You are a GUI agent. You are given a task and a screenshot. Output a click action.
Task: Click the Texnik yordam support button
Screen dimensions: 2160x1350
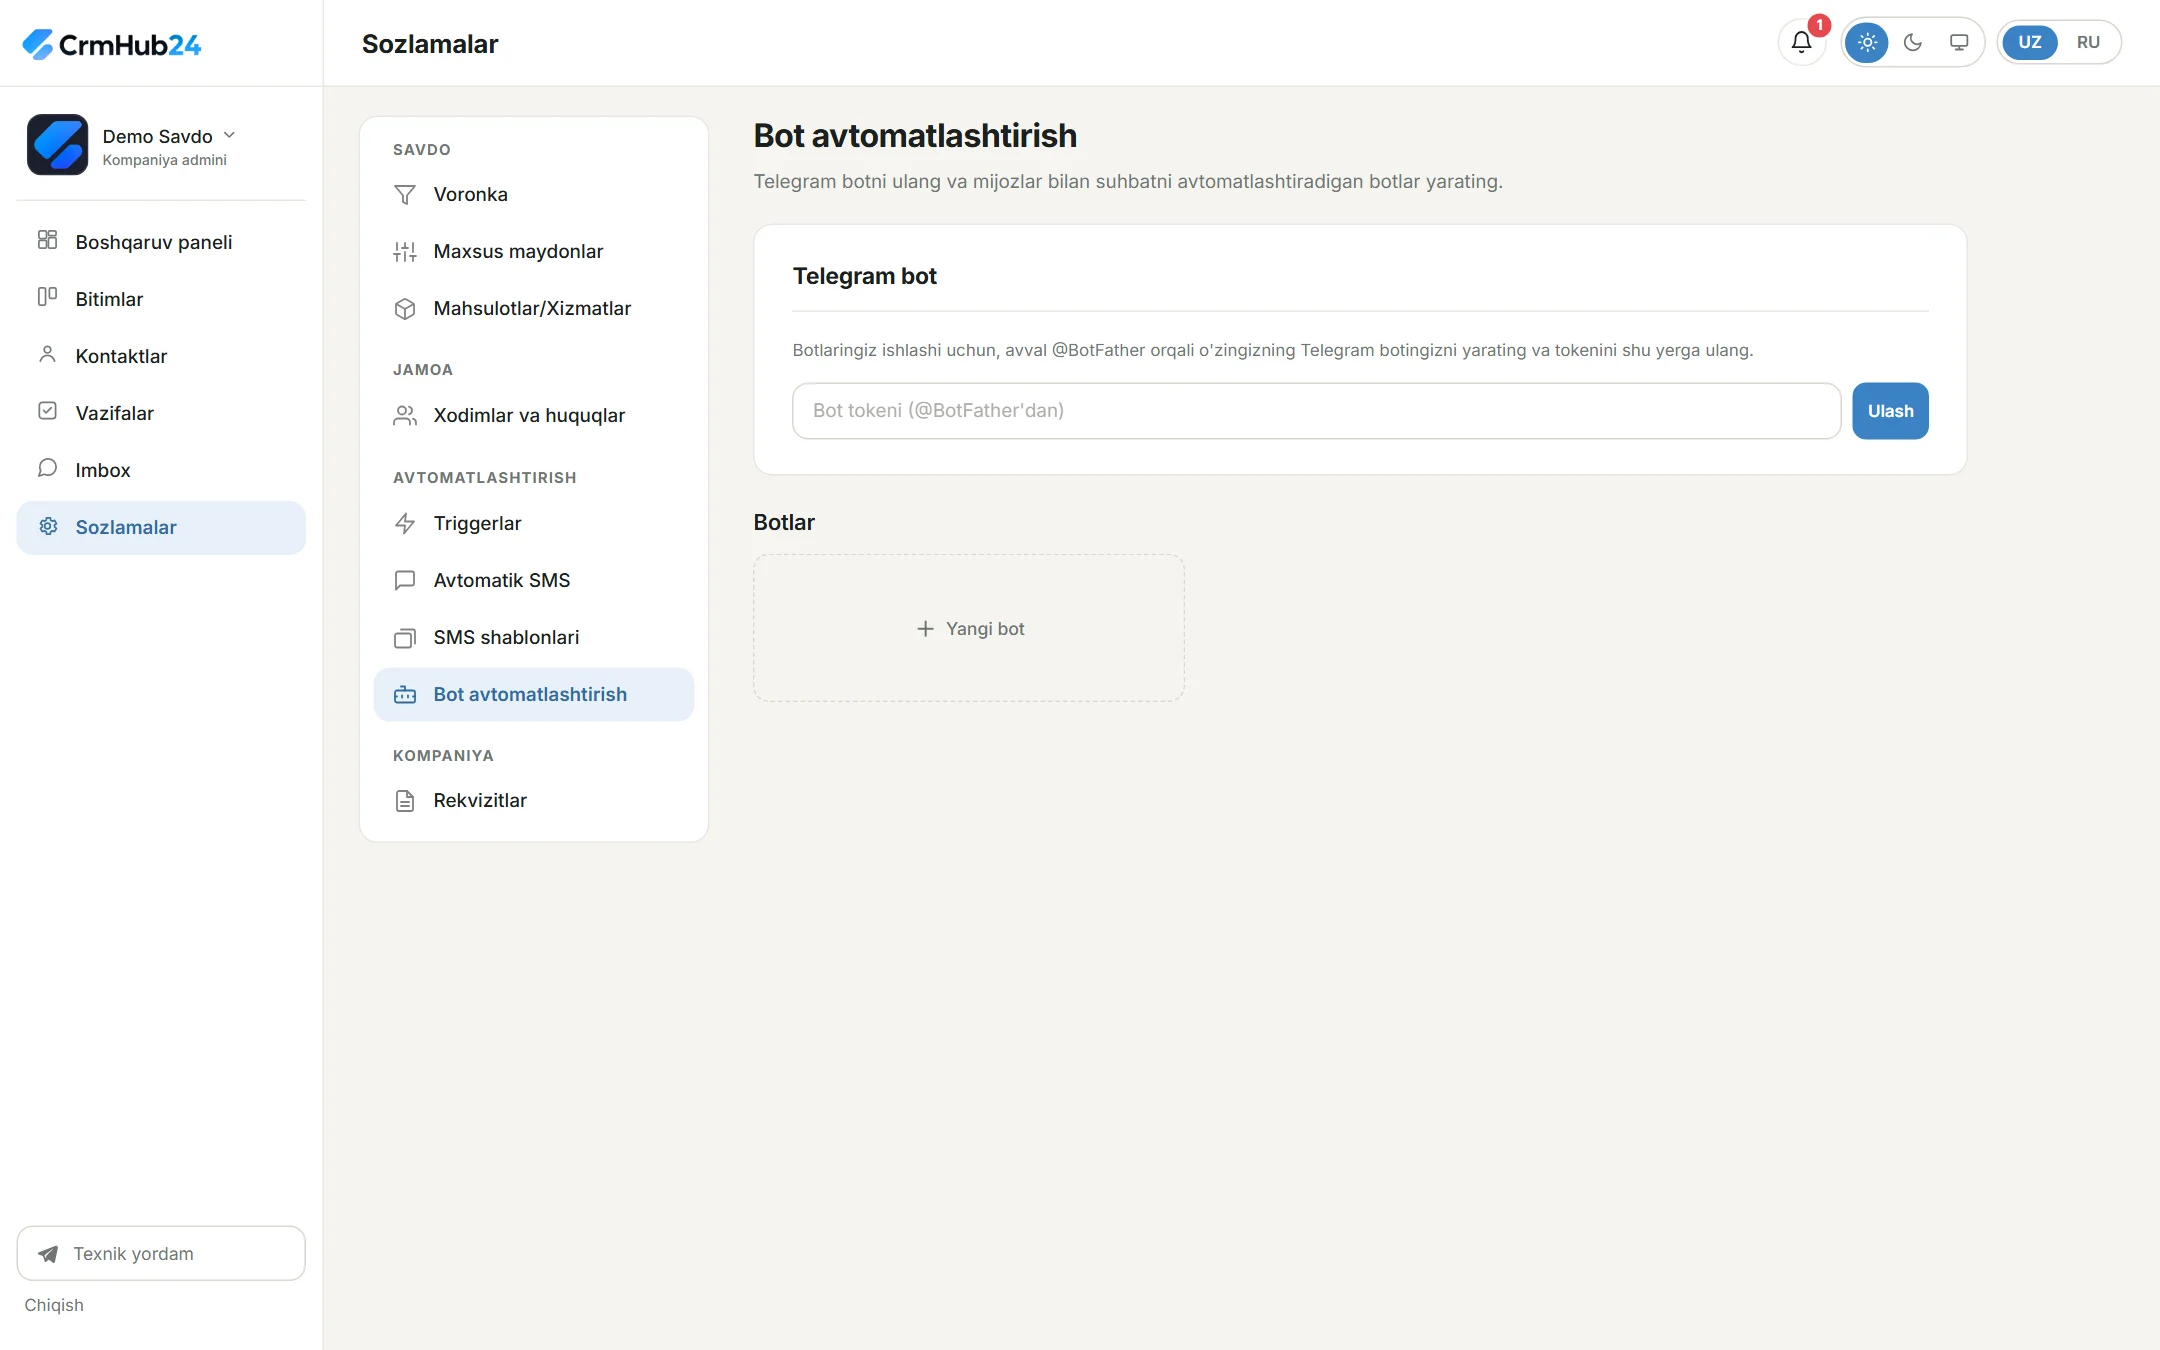tap(161, 1253)
